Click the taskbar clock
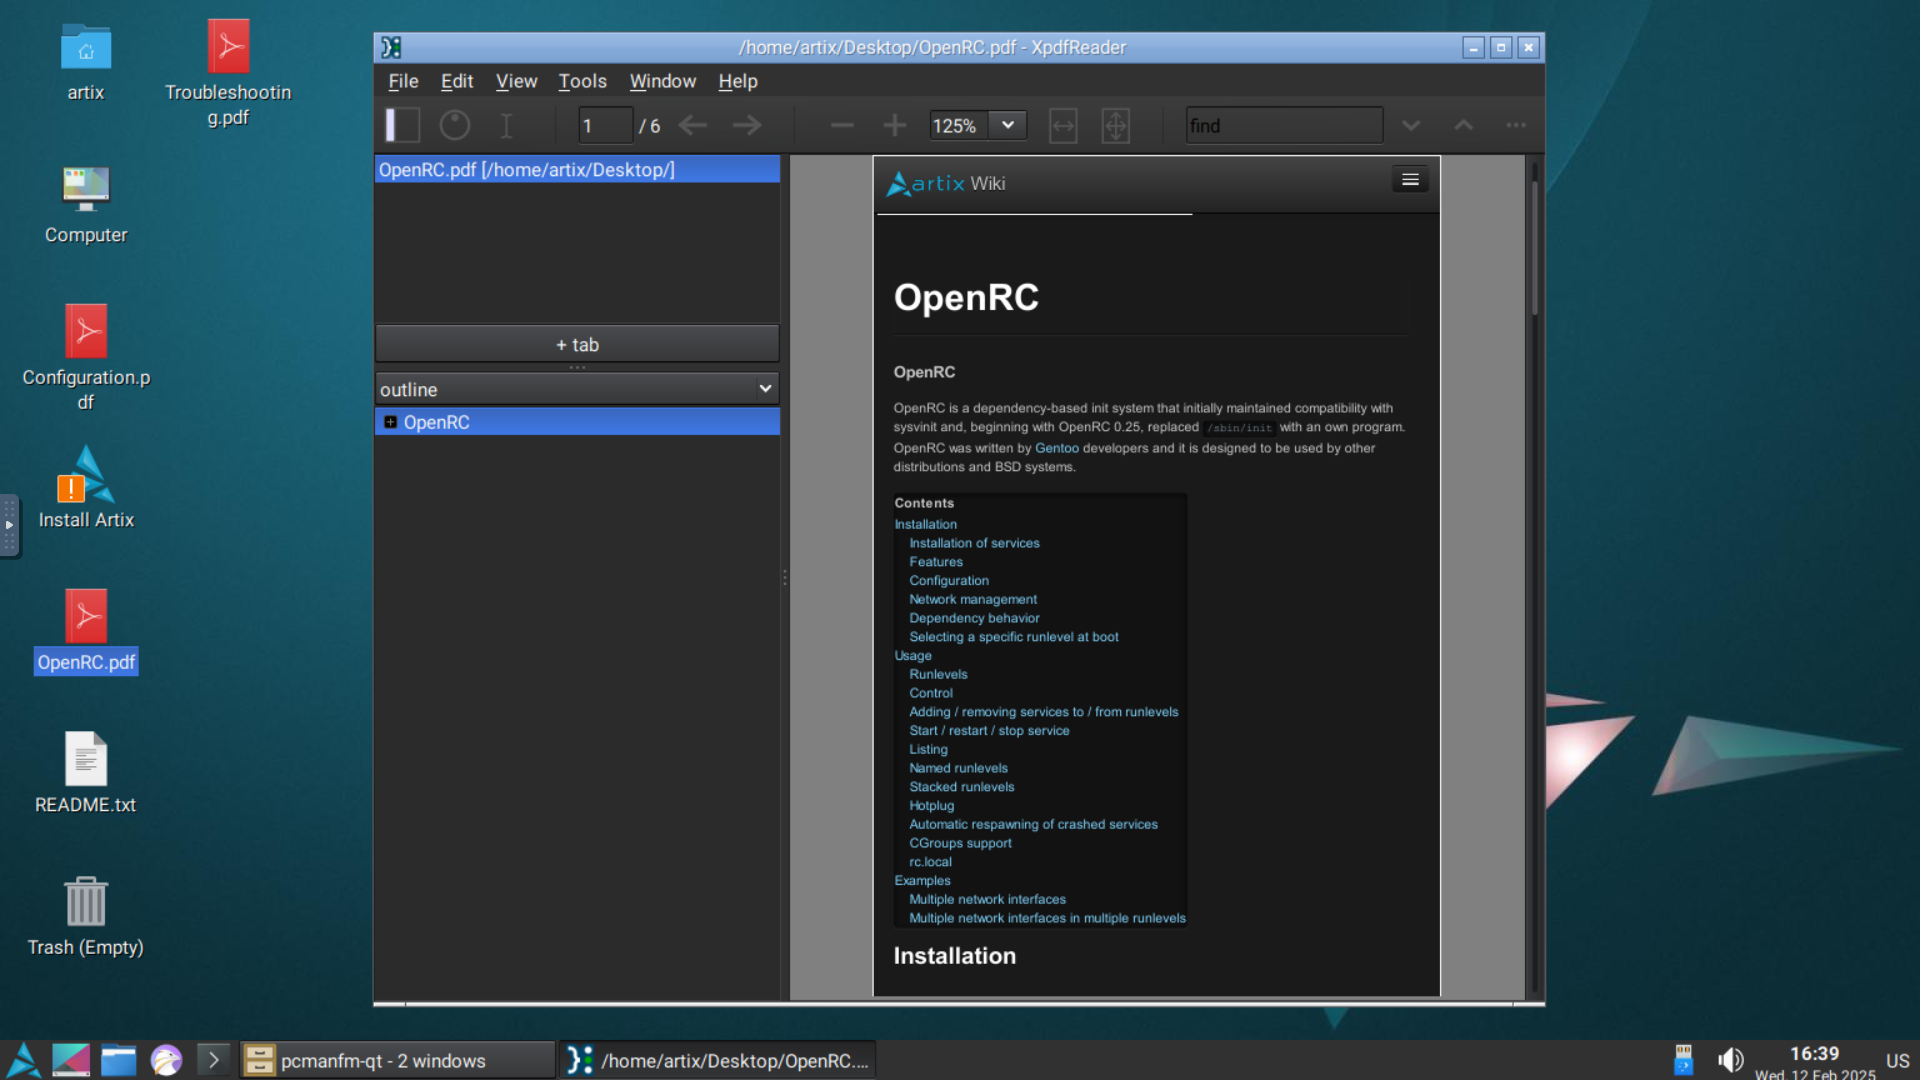Image resolution: width=1920 pixels, height=1080 pixels. click(x=1815, y=1062)
